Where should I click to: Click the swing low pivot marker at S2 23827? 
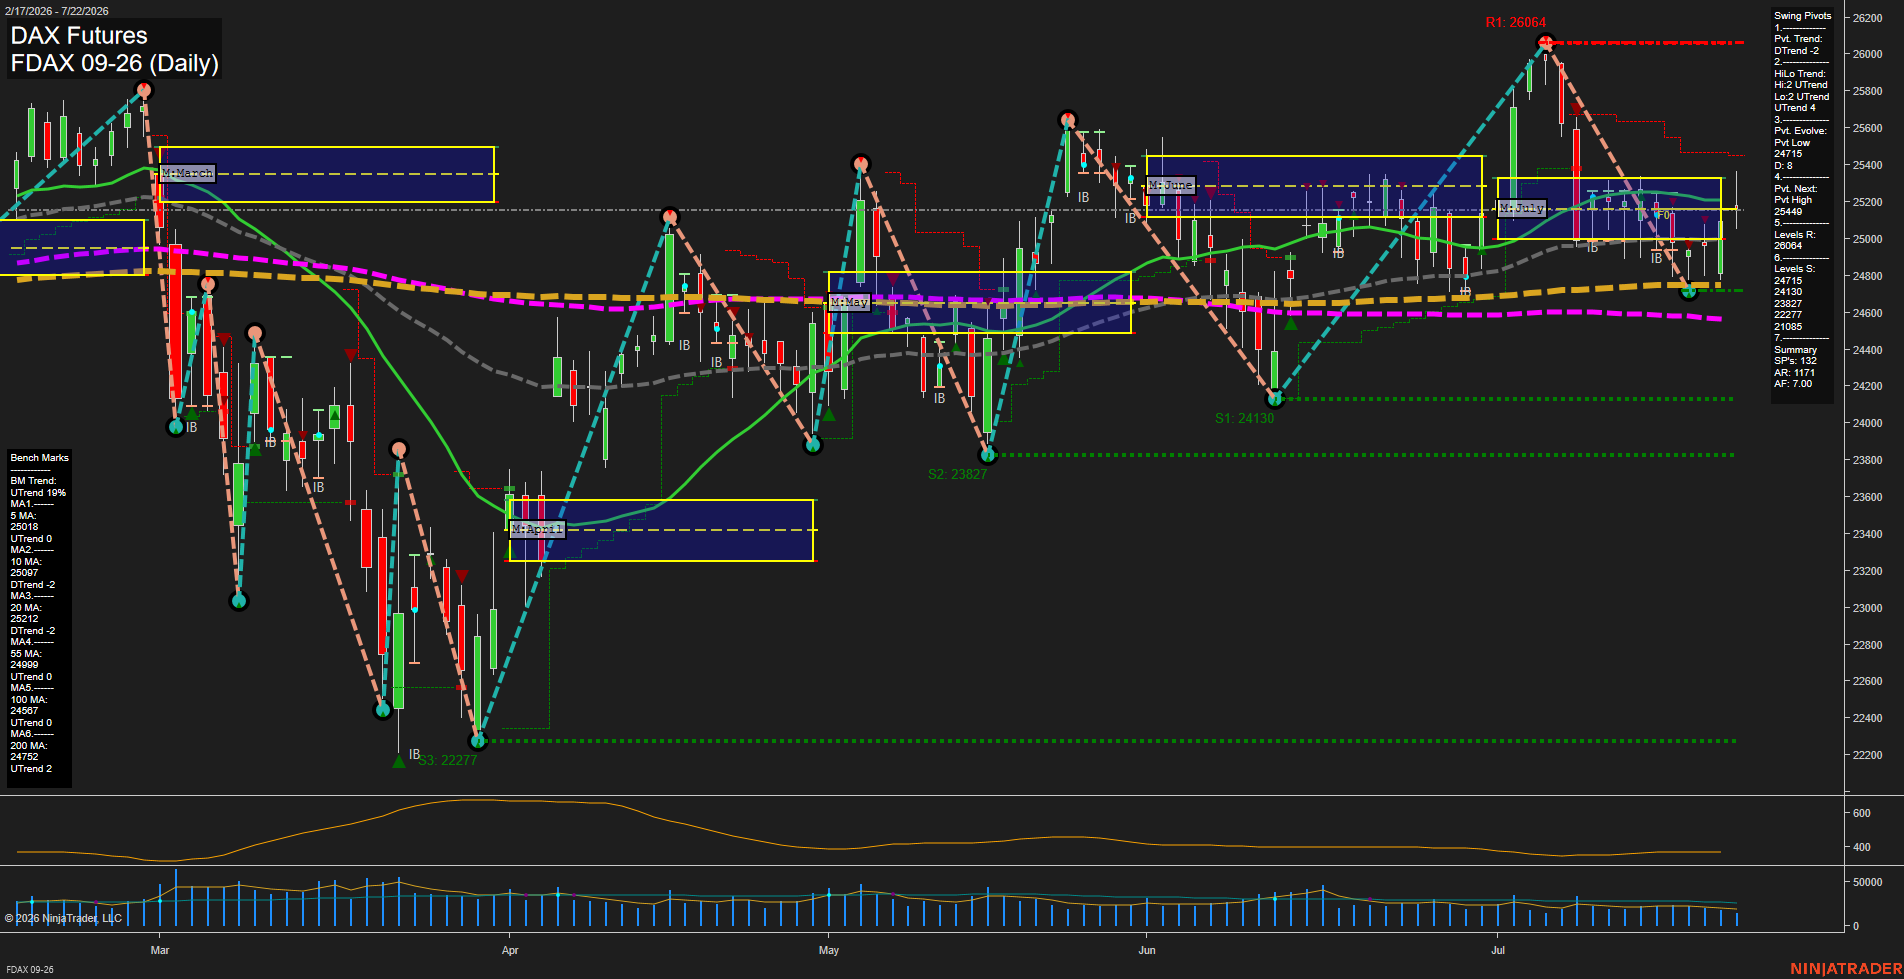tap(988, 455)
